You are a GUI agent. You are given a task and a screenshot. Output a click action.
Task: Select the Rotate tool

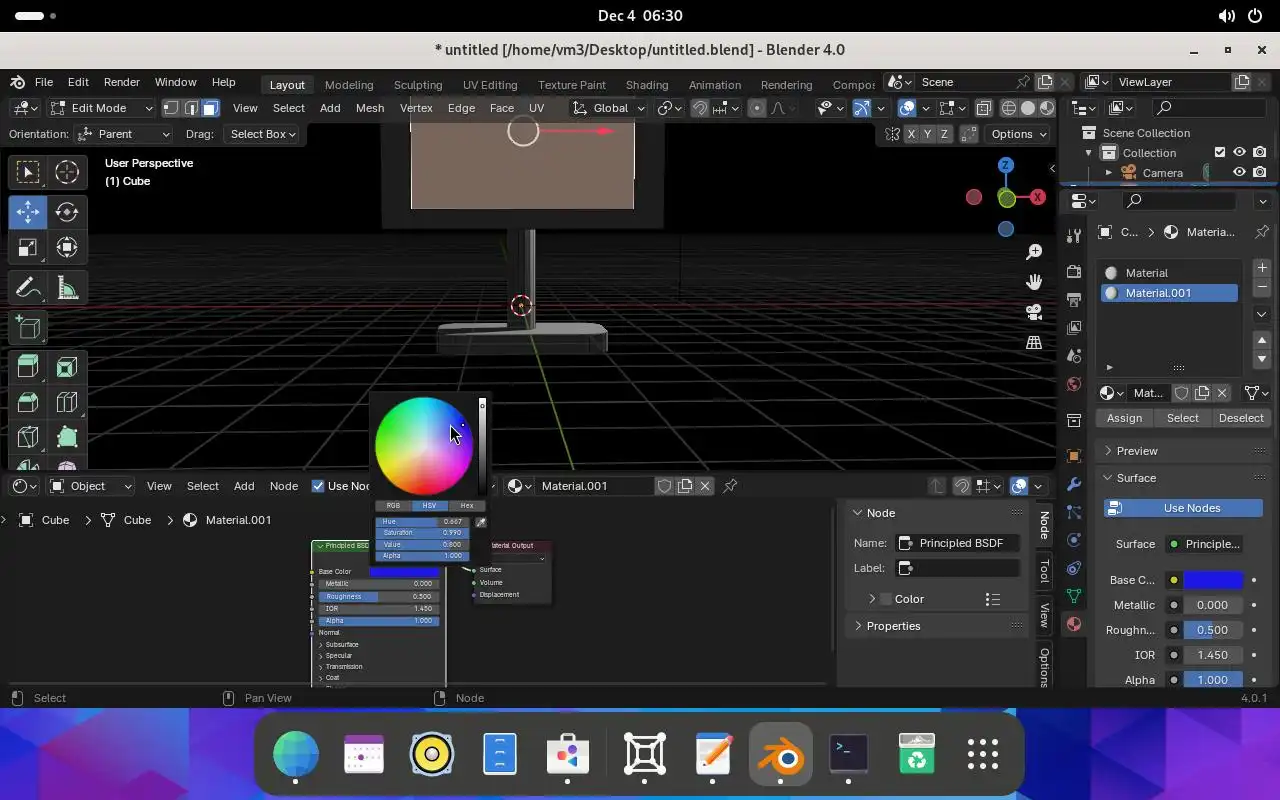point(67,211)
